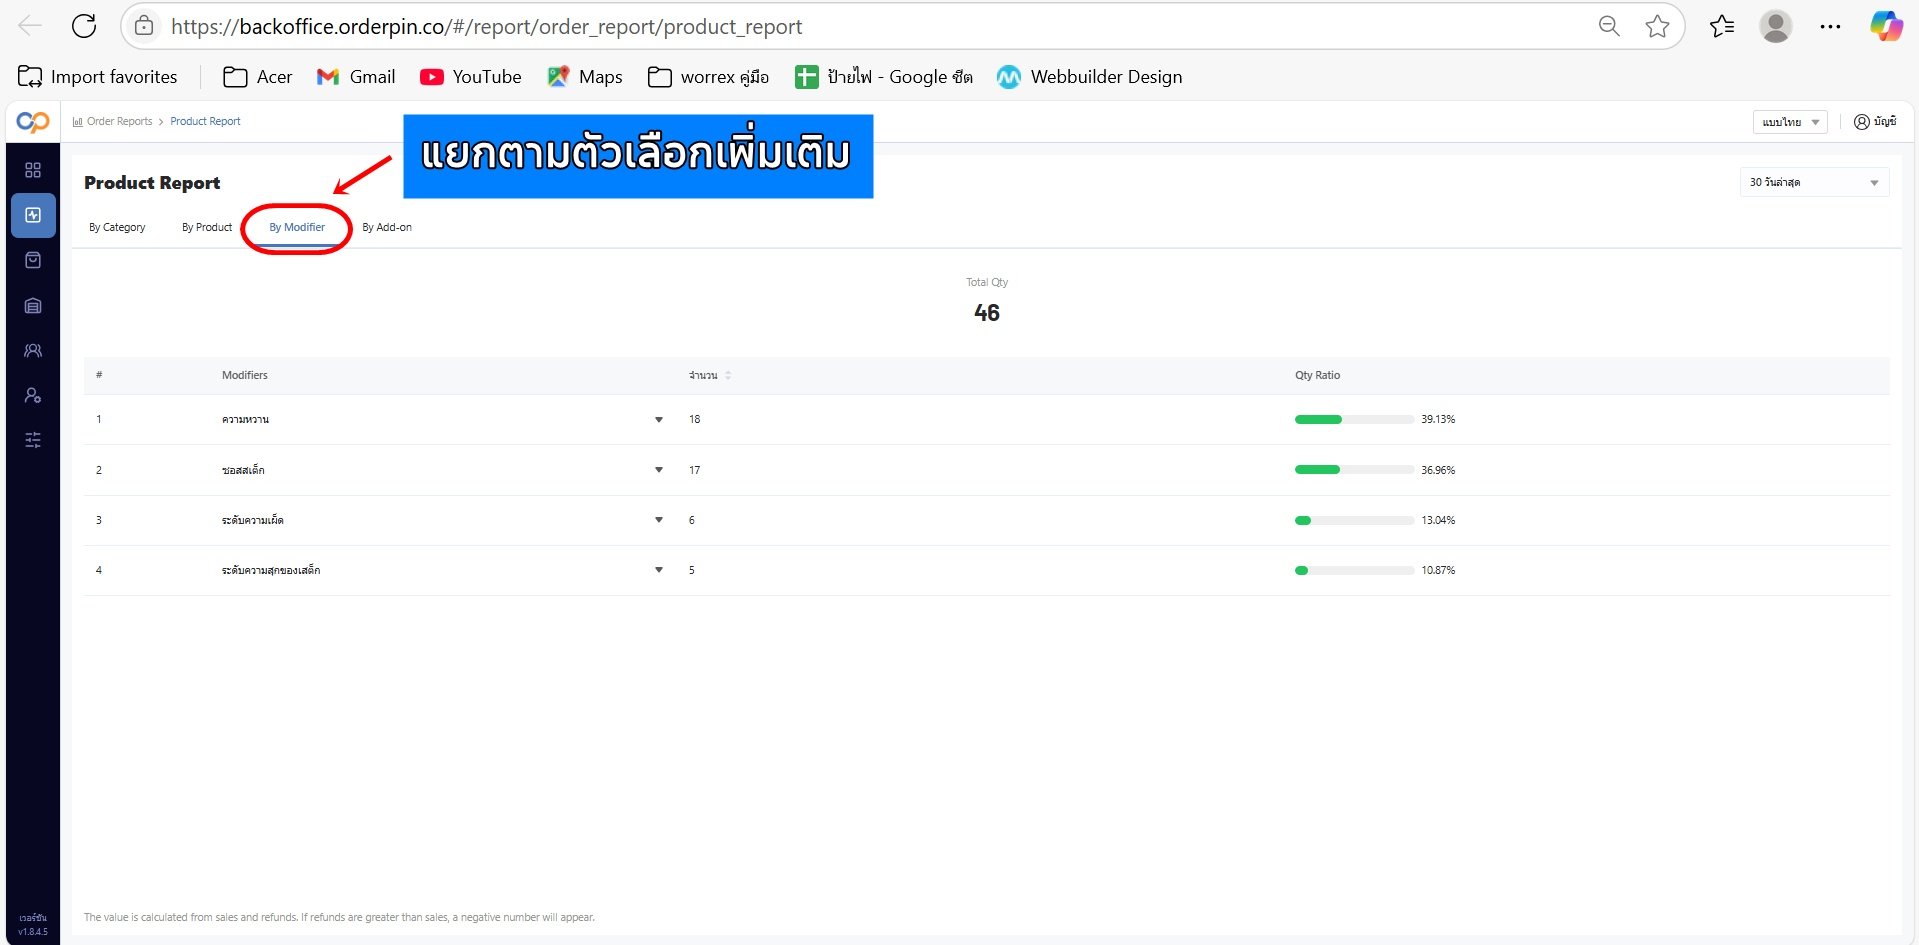
Task: Click the 36.96% ratio progress bar
Action: 1354,470
